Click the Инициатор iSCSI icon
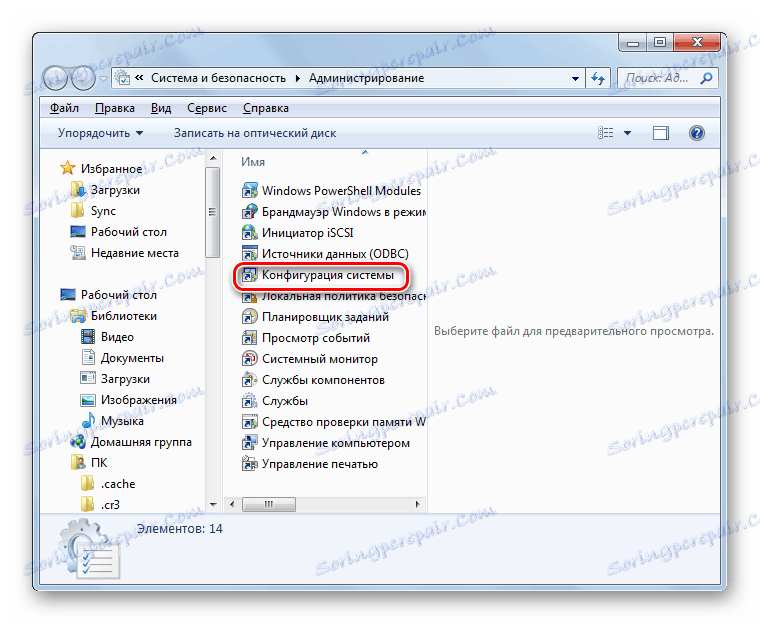Viewport: 760px width, 624px height. coord(249,233)
